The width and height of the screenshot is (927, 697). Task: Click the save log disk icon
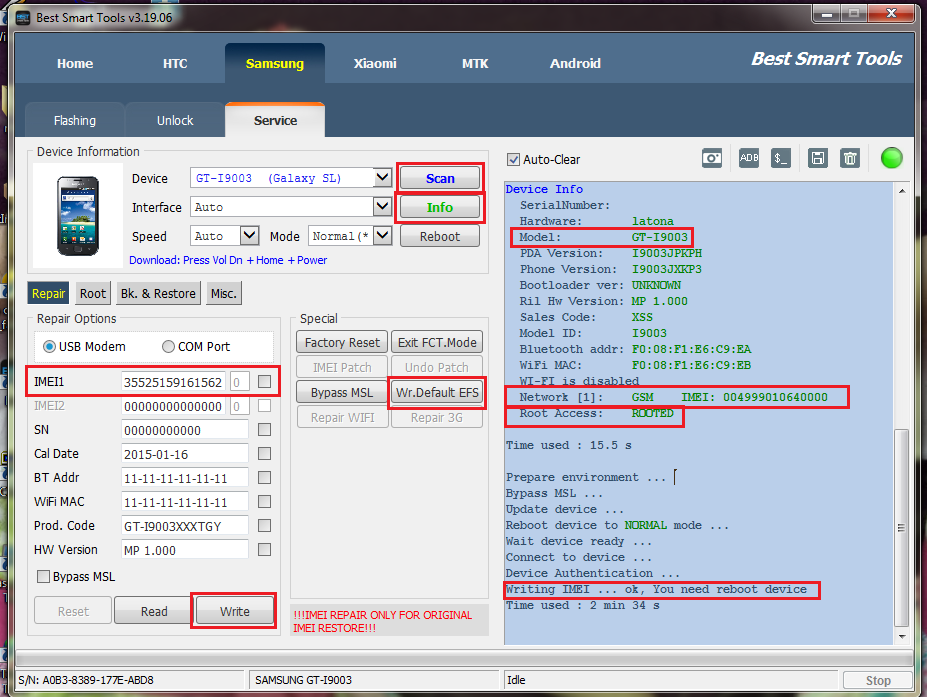click(x=818, y=158)
